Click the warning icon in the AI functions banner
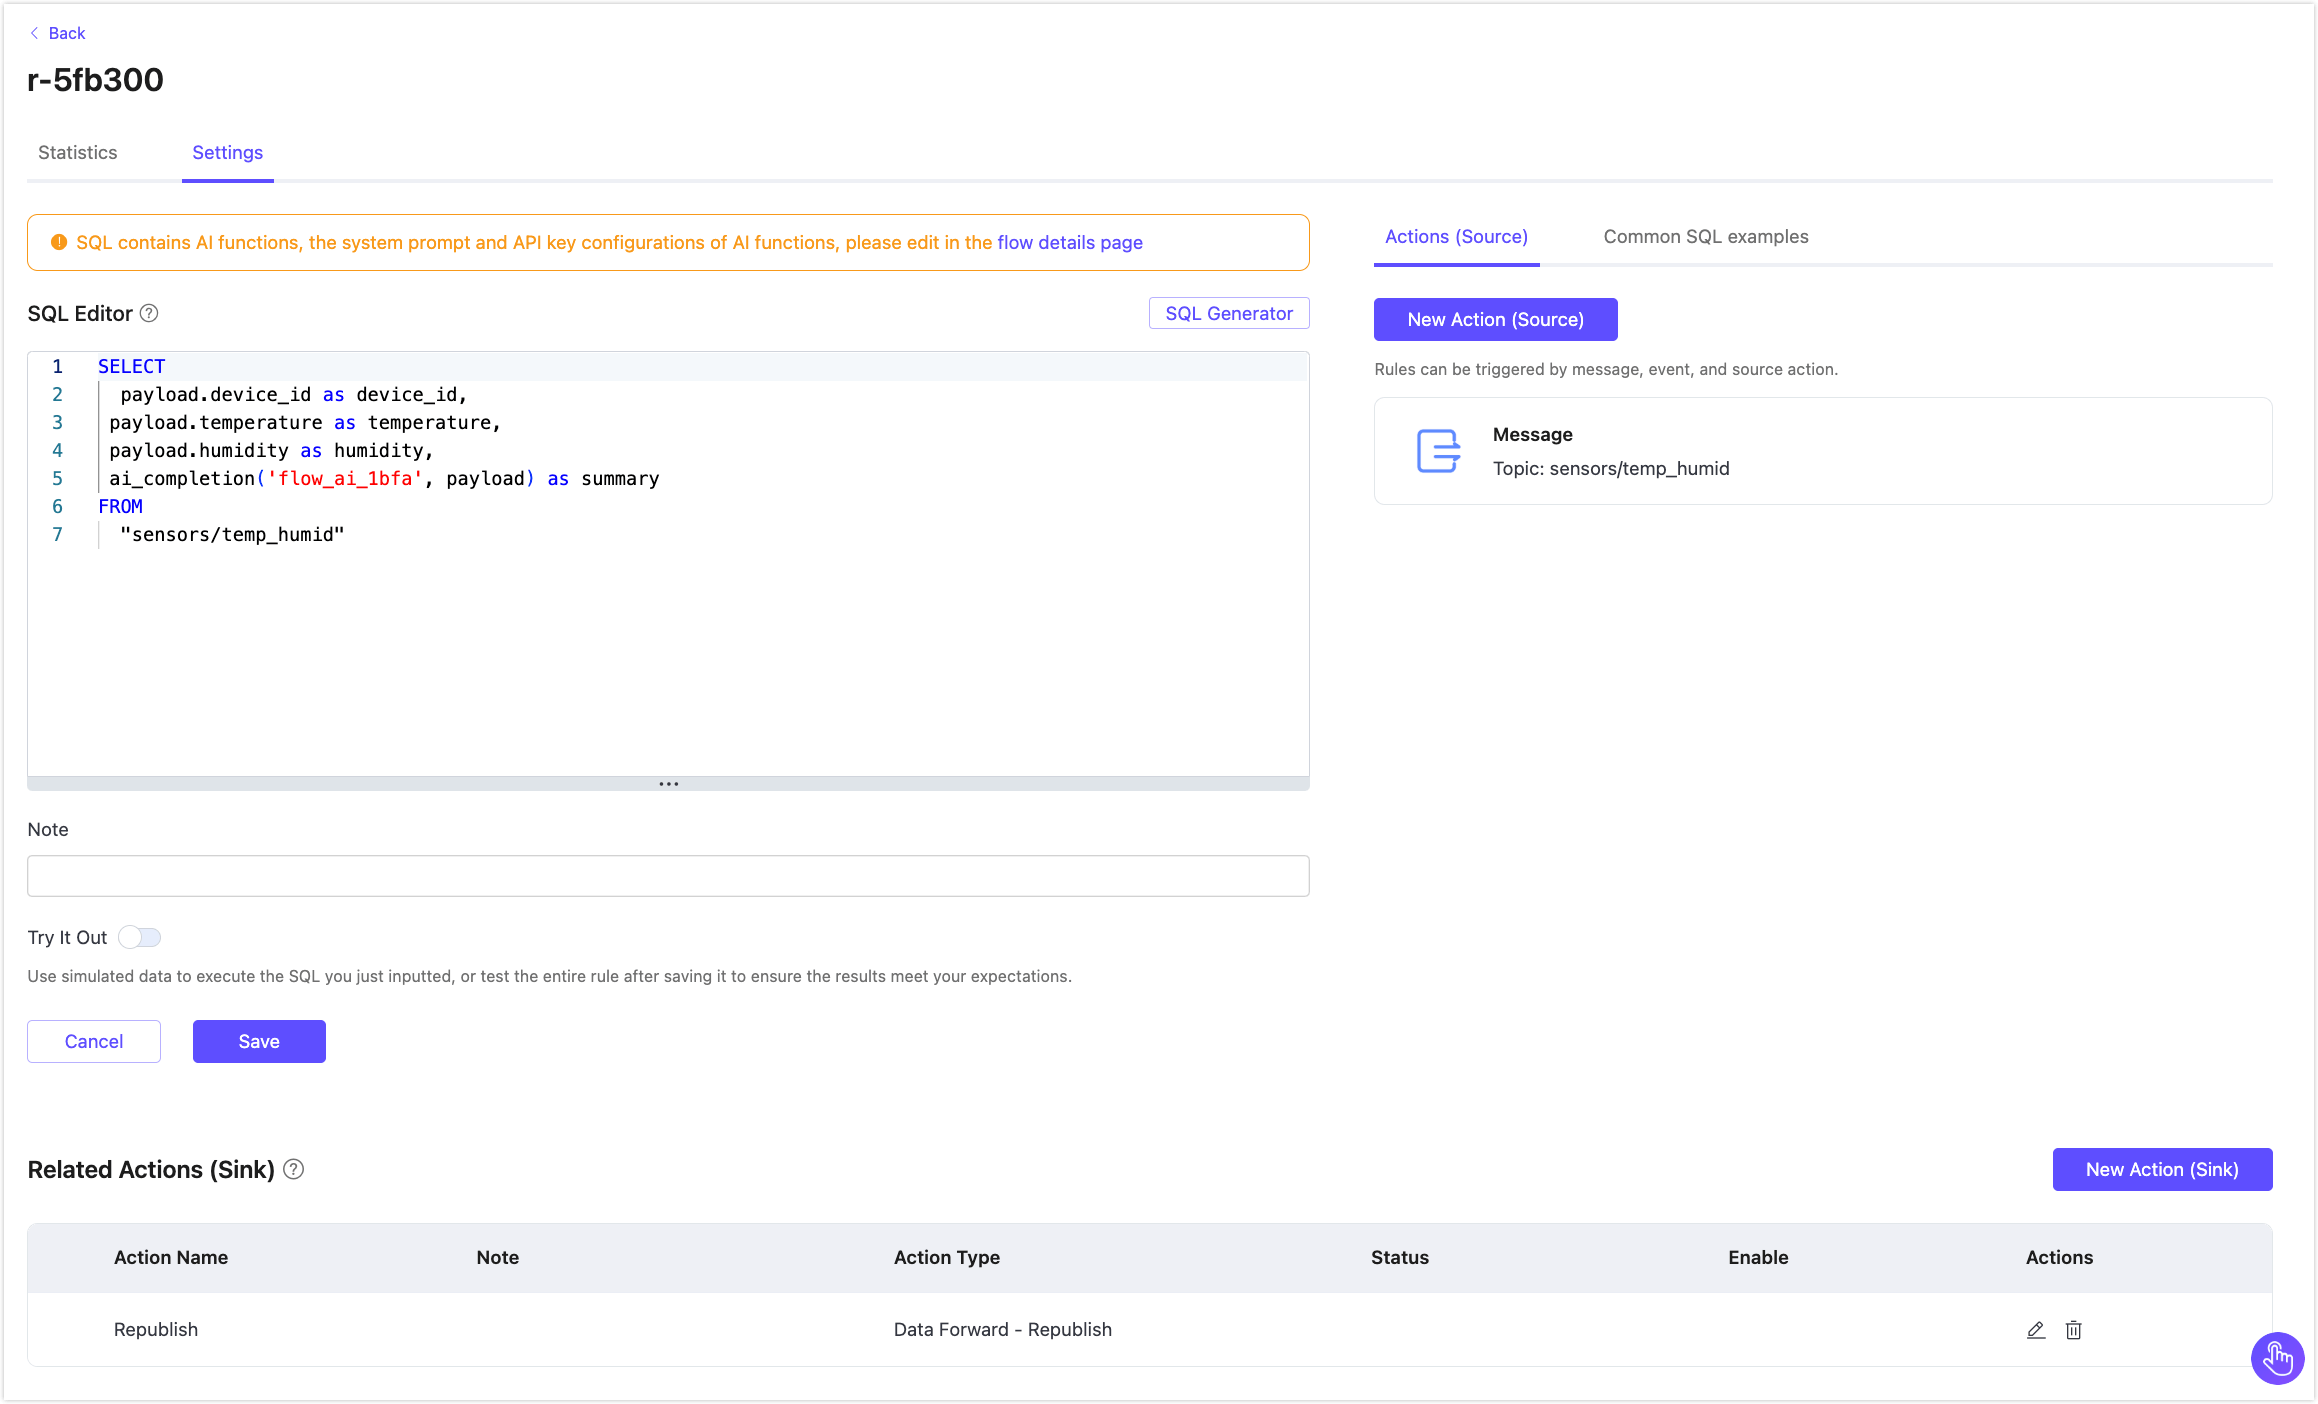Screen dimensions: 2318x1404 tap(59, 242)
